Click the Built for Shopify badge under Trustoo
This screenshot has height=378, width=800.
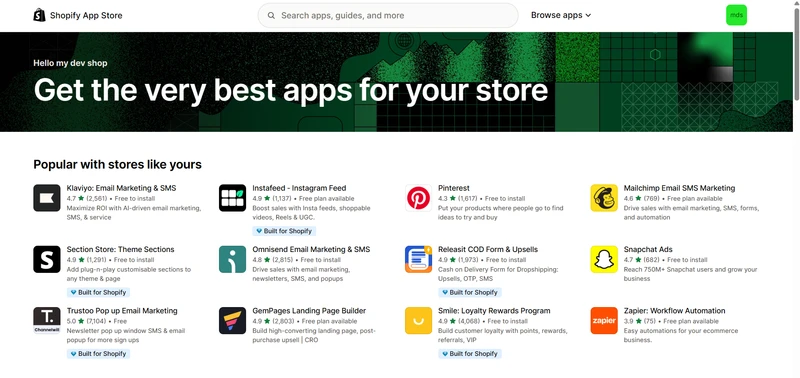98,354
